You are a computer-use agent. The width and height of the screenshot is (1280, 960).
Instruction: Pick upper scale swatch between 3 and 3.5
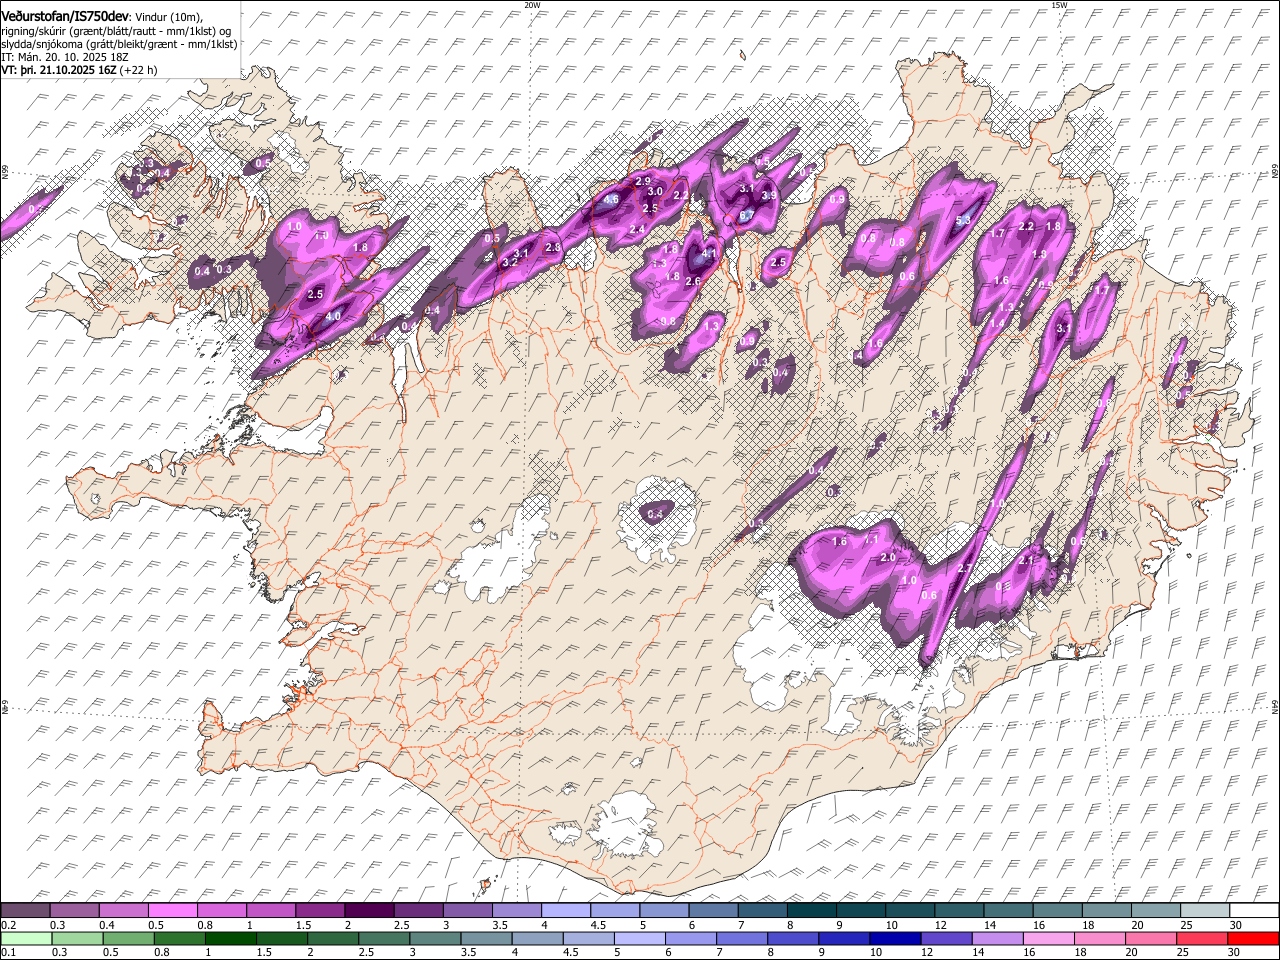(466, 911)
